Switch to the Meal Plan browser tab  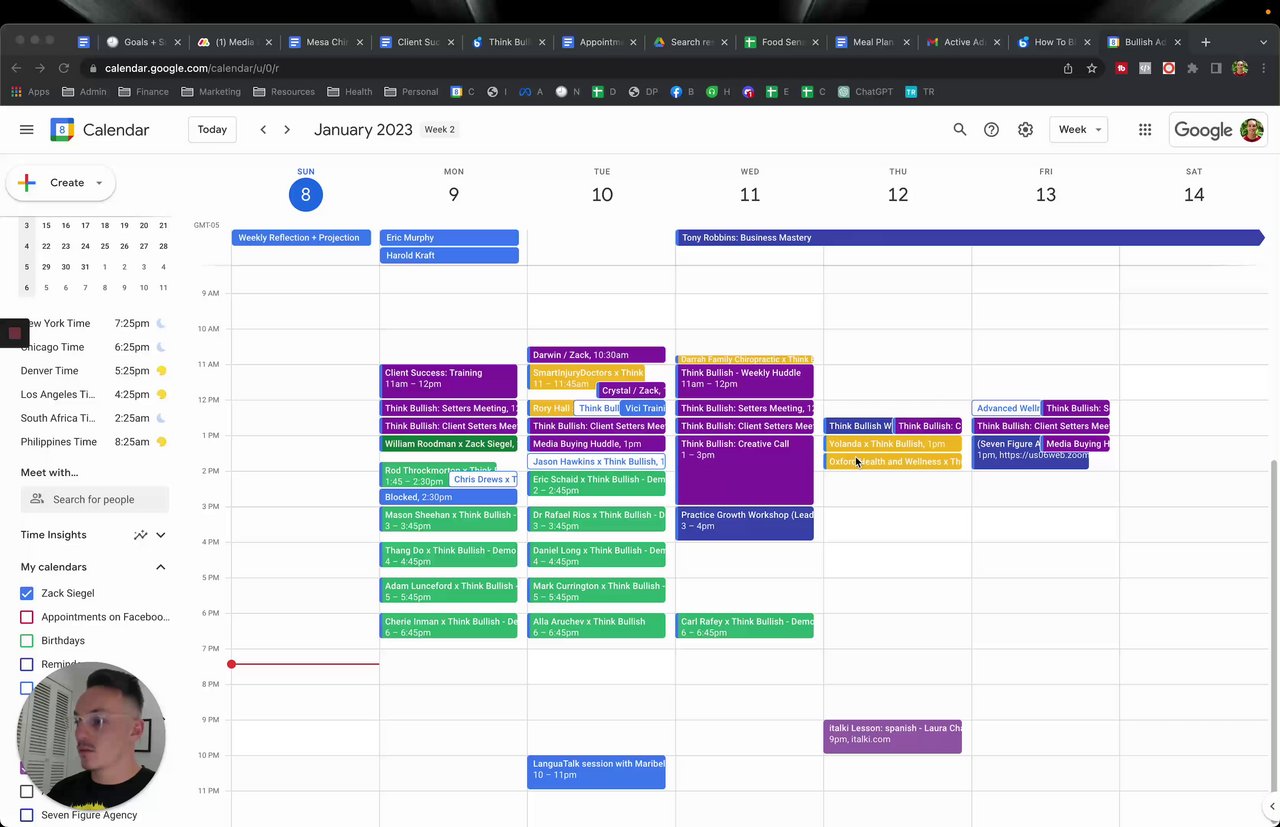click(x=872, y=42)
